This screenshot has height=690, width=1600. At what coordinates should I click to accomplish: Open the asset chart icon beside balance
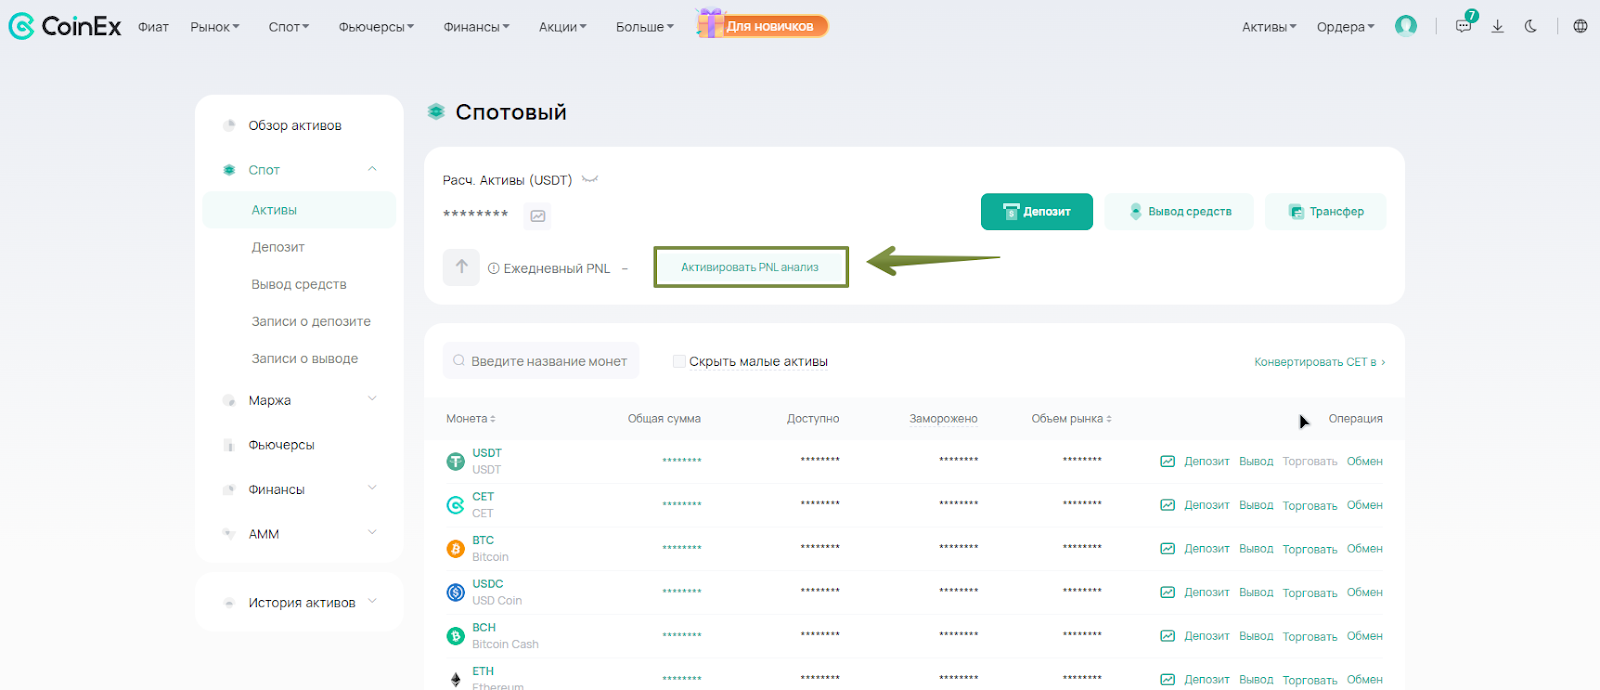click(x=538, y=216)
